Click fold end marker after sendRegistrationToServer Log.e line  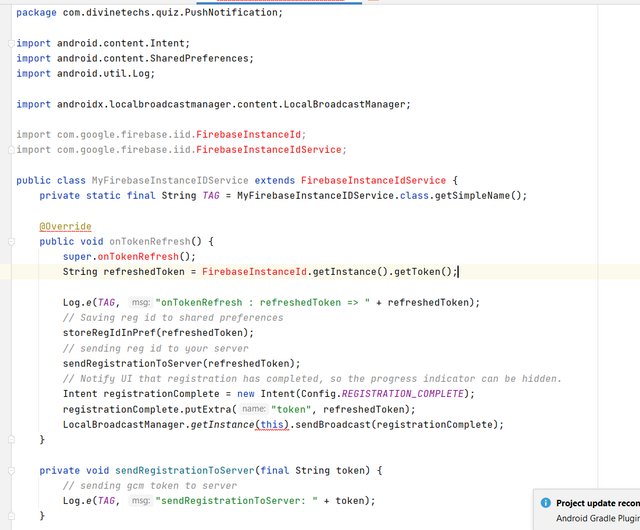click(11, 516)
